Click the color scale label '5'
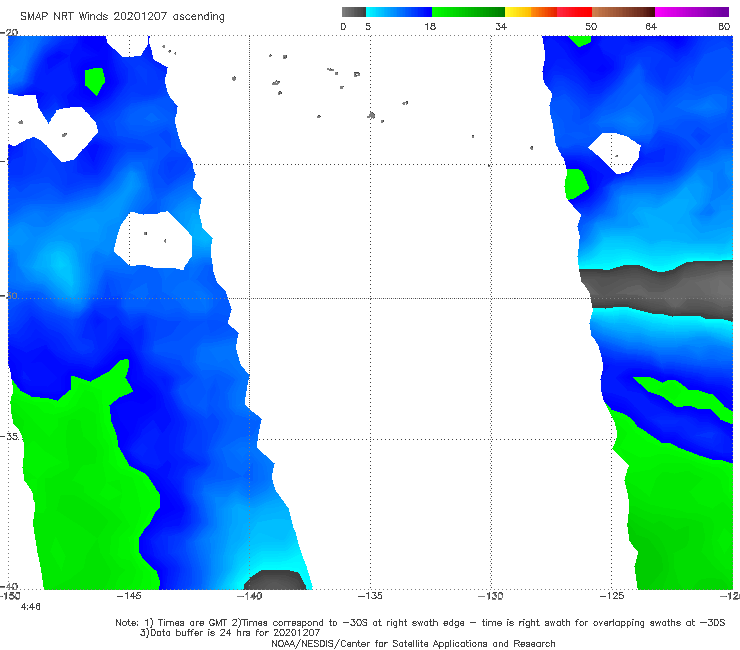 pos(368,26)
